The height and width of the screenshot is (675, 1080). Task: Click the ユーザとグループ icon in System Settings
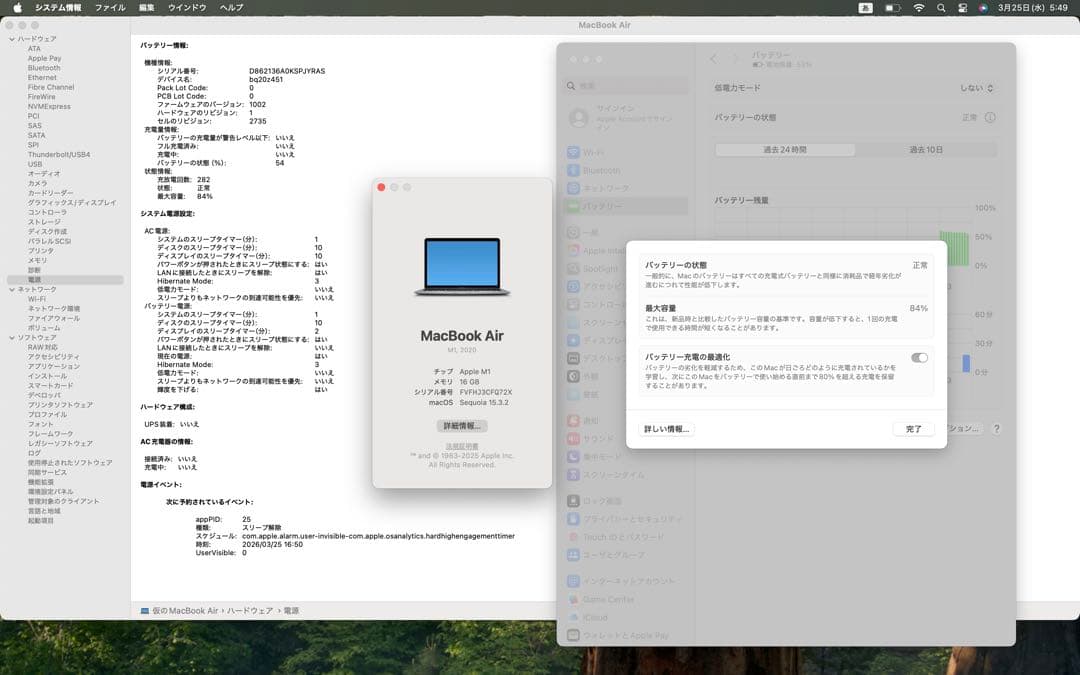click(x=573, y=554)
